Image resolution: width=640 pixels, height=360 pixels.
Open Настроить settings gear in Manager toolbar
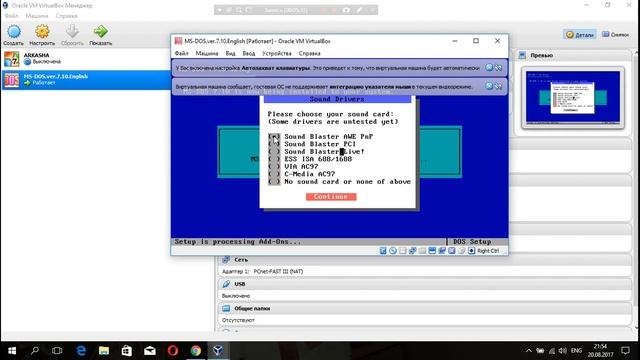click(42, 35)
